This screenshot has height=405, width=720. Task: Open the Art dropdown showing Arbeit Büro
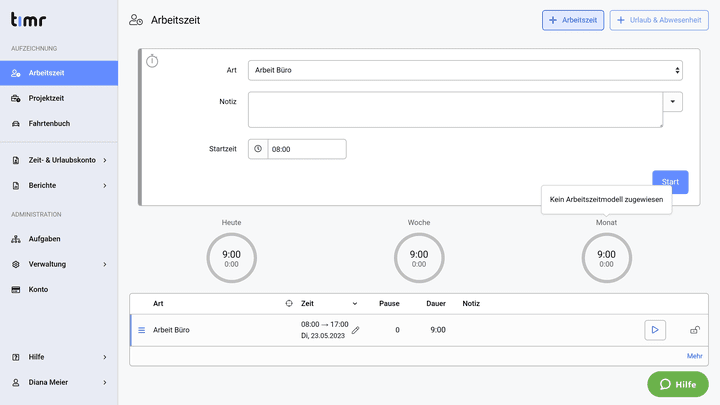tap(465, 70)
